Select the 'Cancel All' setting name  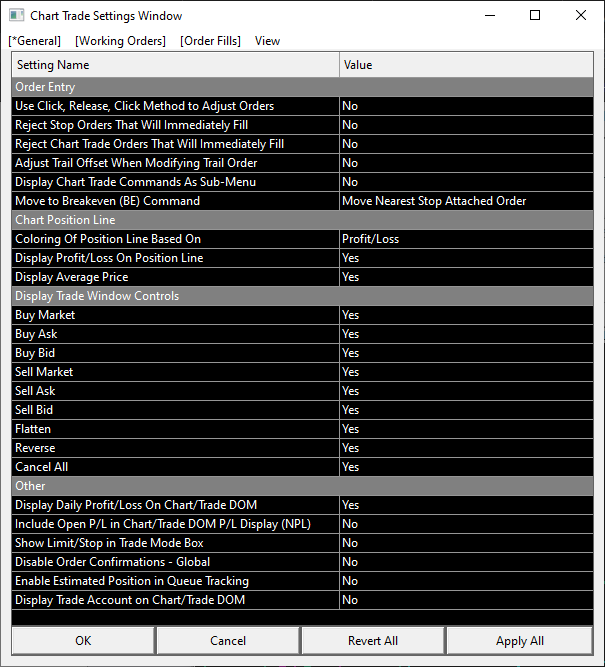point(175,467)
